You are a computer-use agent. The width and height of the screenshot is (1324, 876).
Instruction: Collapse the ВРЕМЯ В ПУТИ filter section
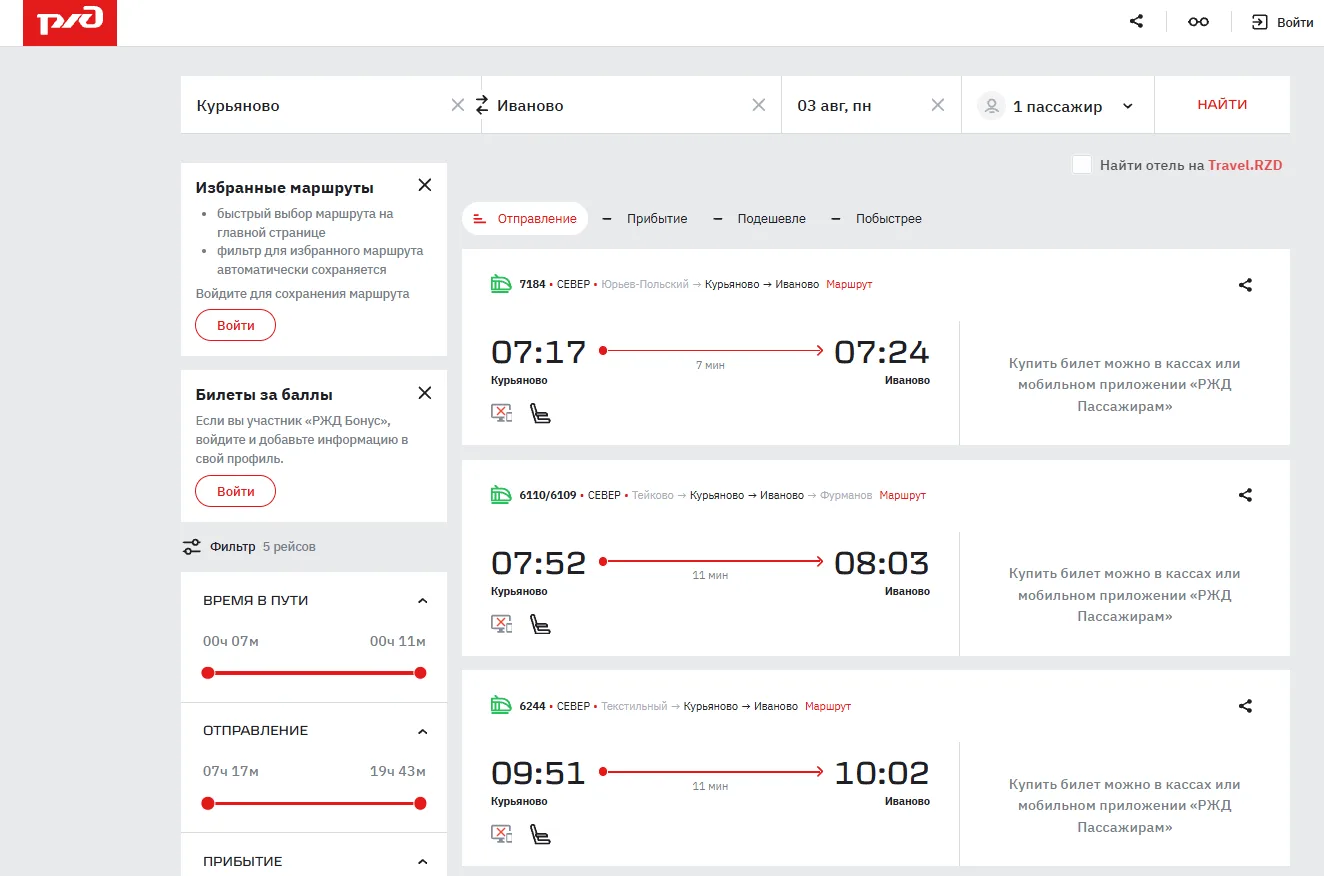422,601
